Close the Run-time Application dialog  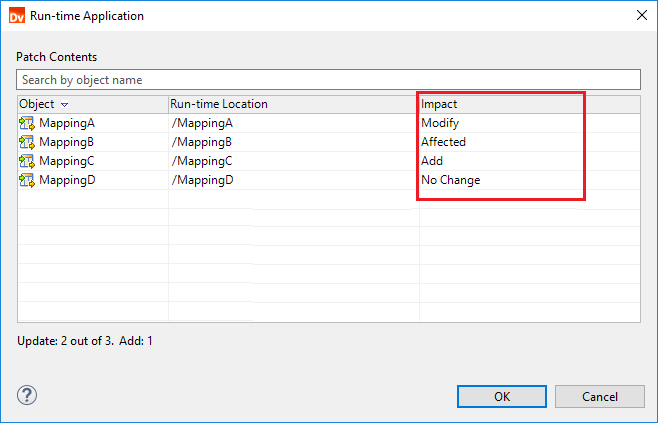(x=639, y=16)
